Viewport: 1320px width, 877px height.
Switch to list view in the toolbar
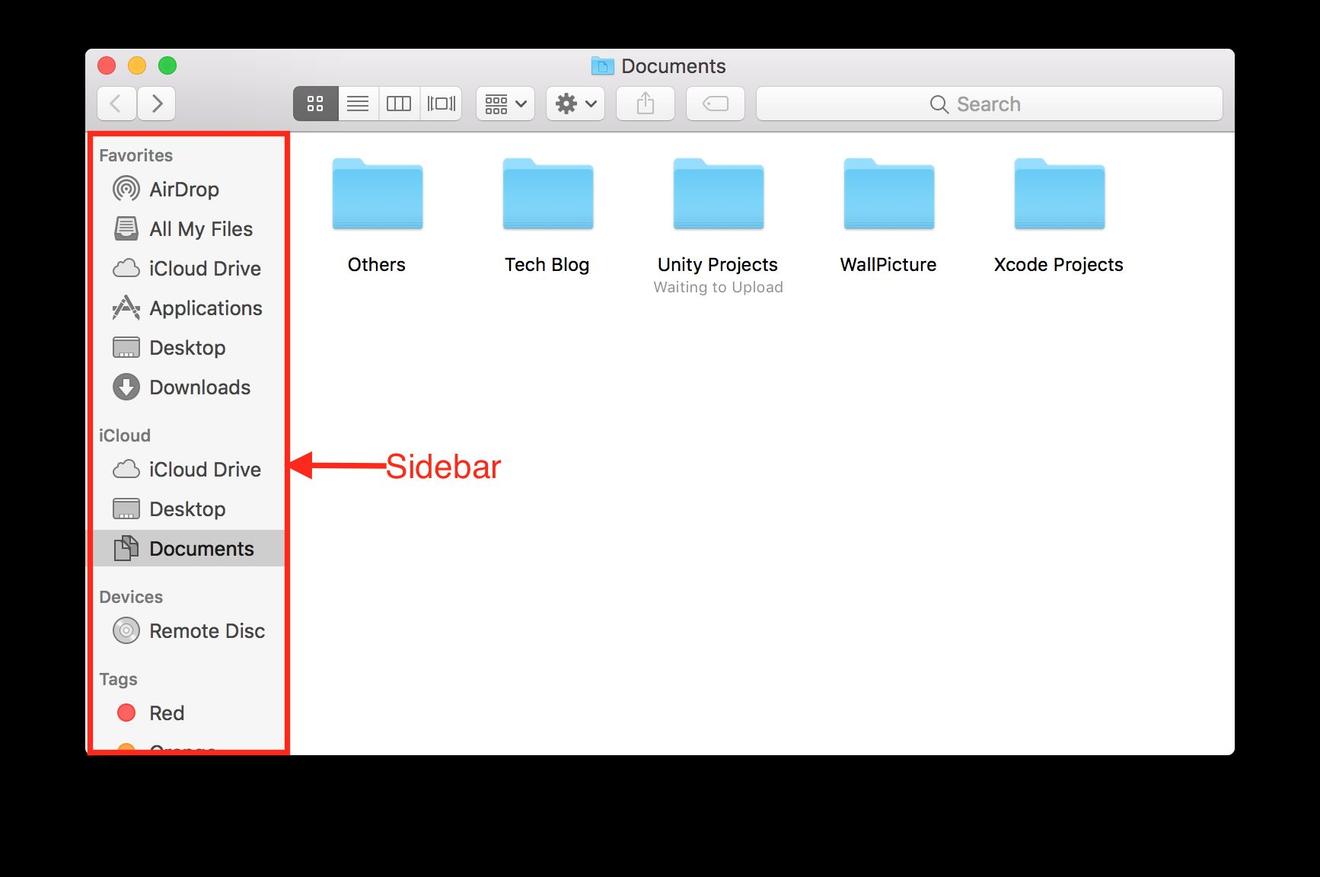pos(357,103)
